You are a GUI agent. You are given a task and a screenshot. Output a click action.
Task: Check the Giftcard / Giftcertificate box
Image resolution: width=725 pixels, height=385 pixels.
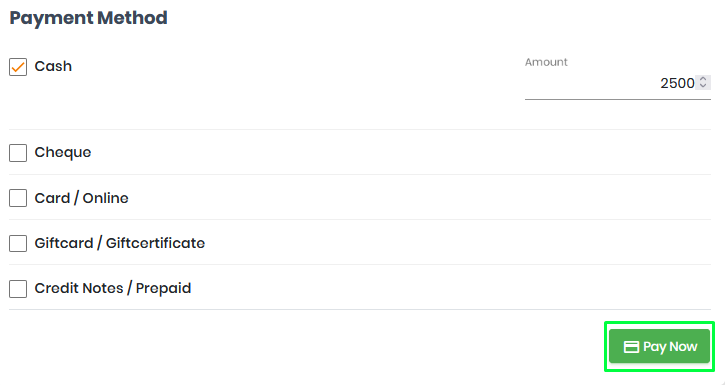[18, 243]
